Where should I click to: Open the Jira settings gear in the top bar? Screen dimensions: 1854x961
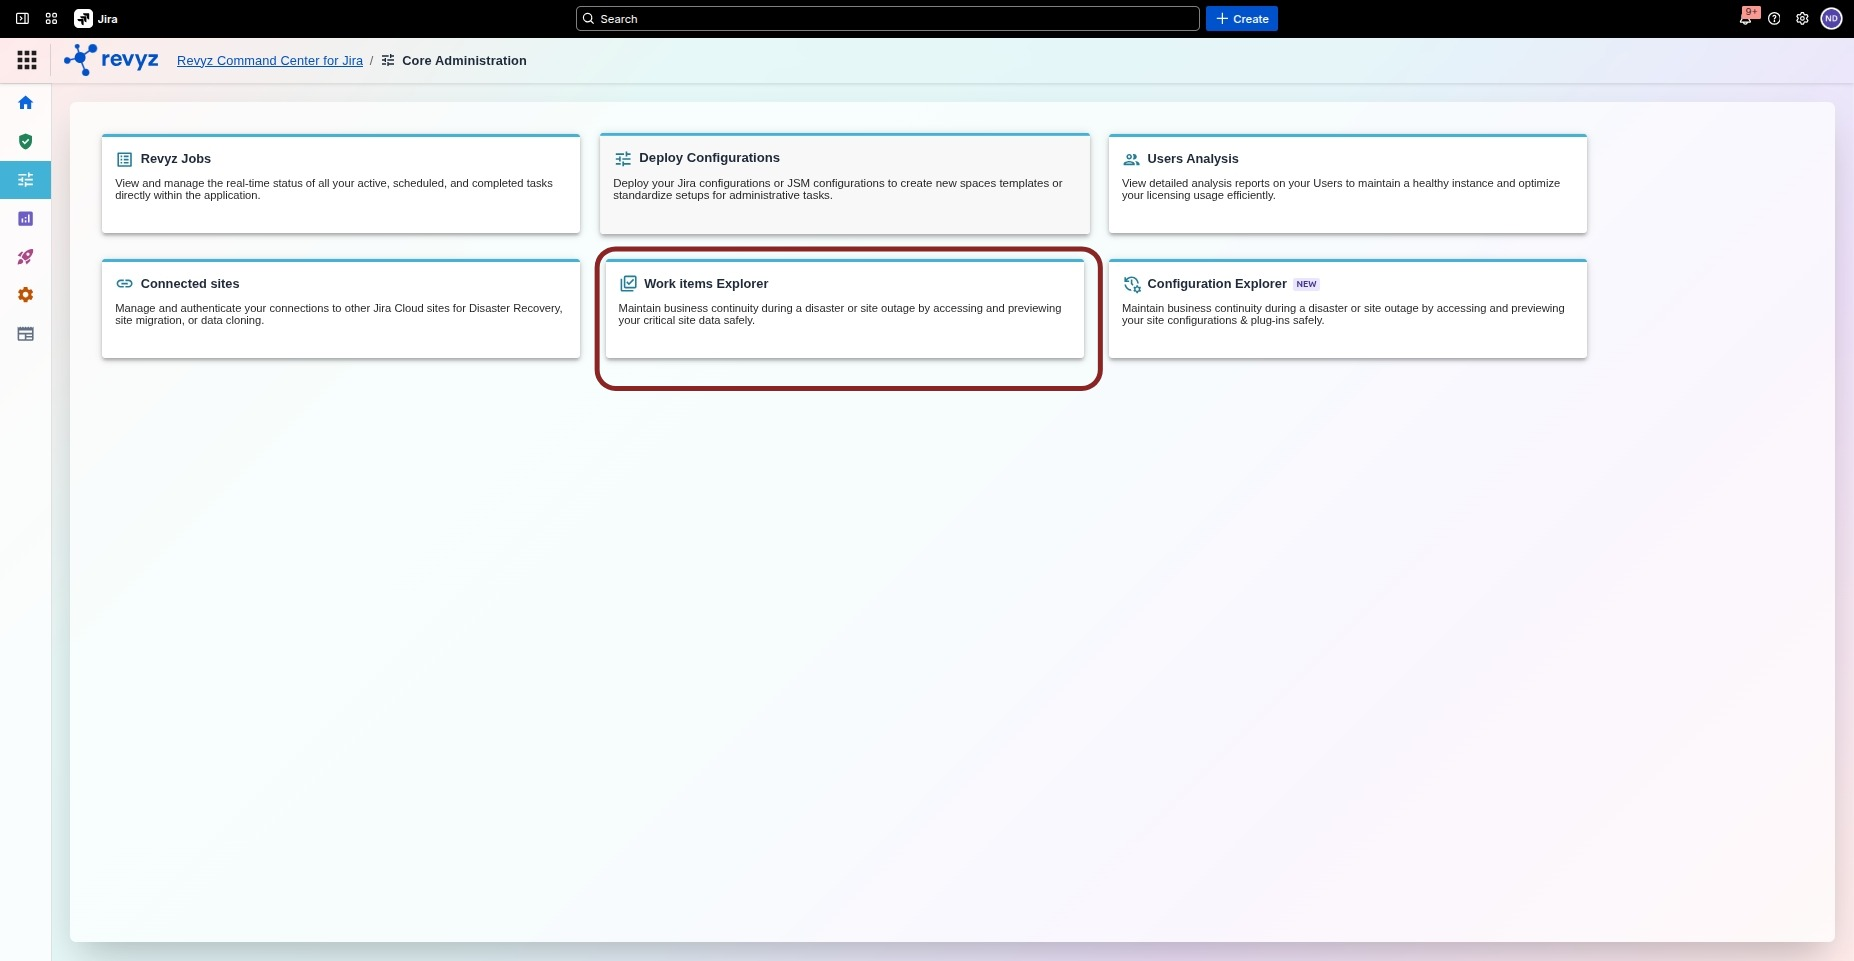[x=1802, y=19]
